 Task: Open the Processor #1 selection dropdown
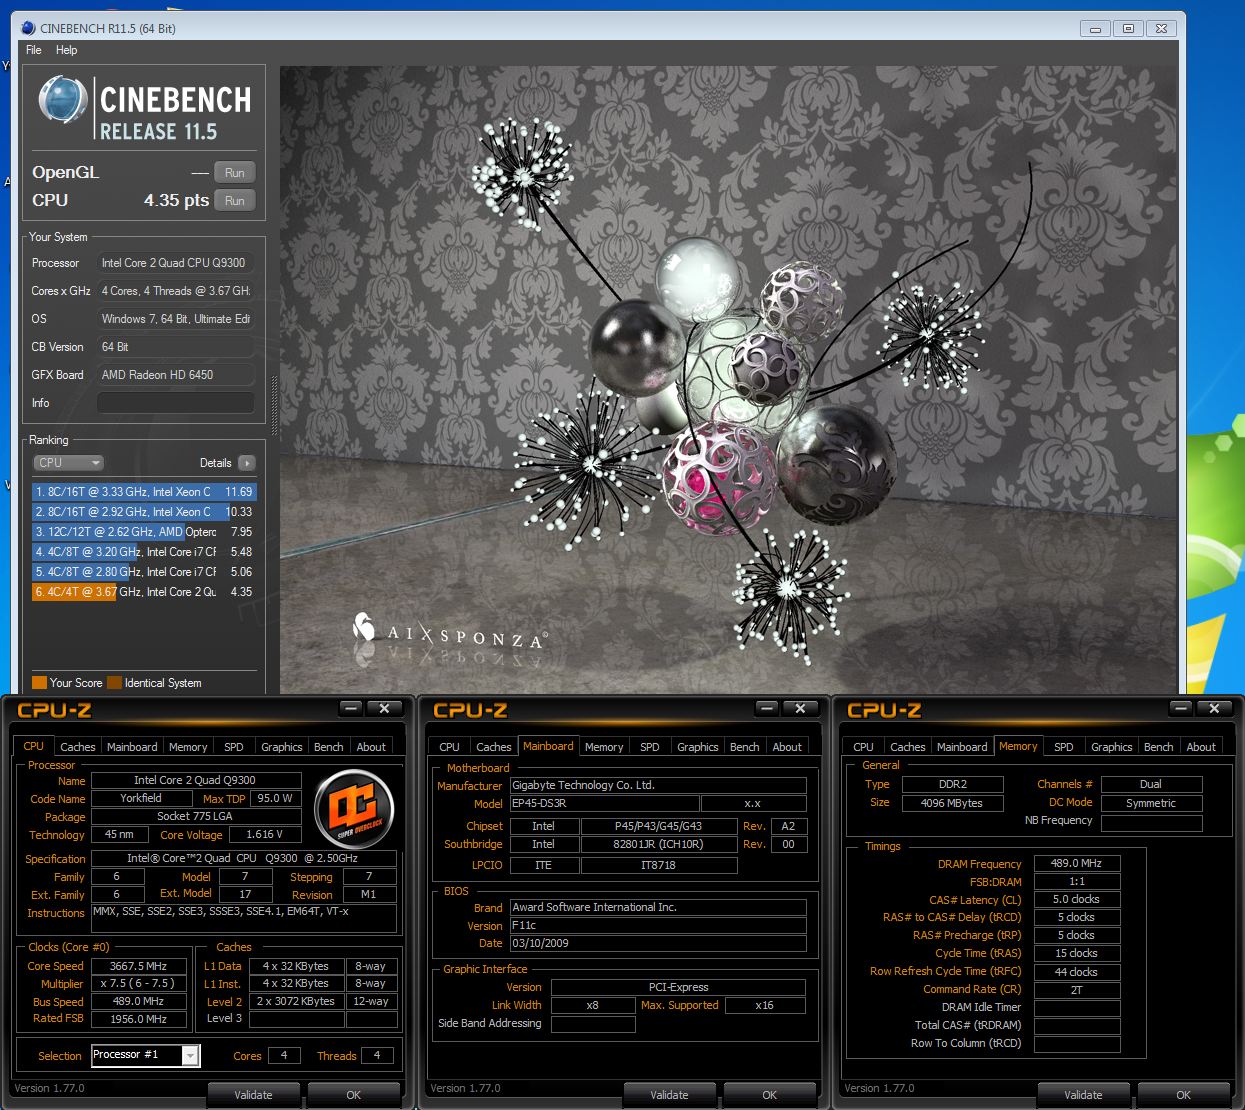click(x=146, y=1055)
